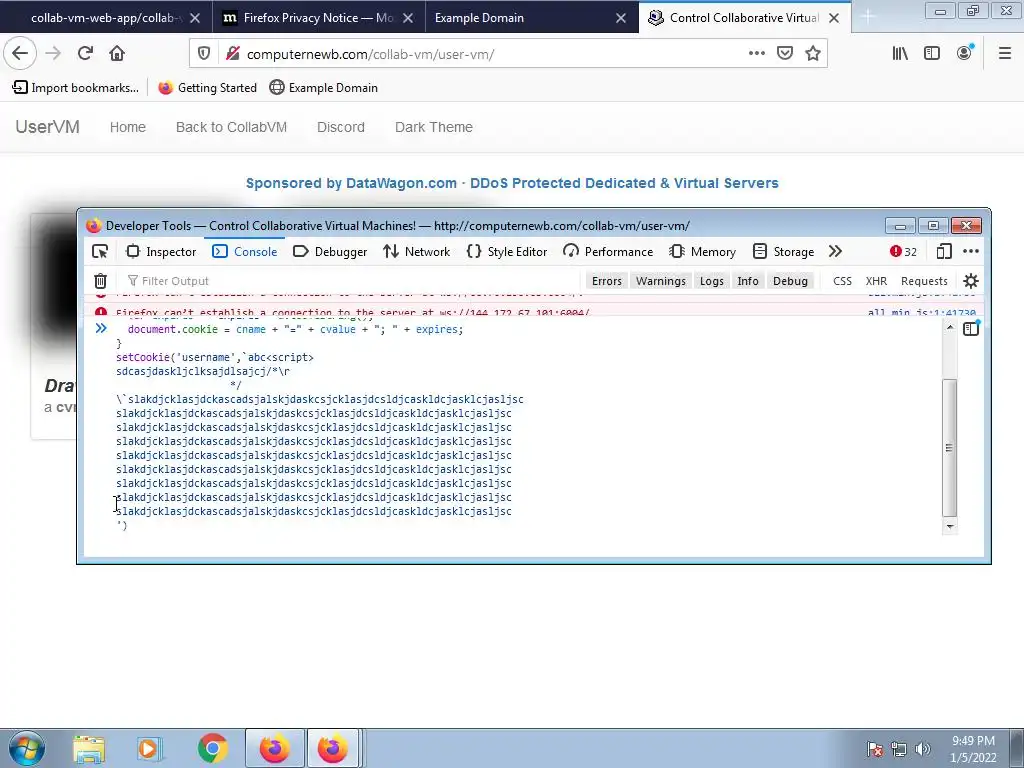Switch to the Style Editor tab
Viewport: 1024px width, 768px height.
[x=507, y=251]
